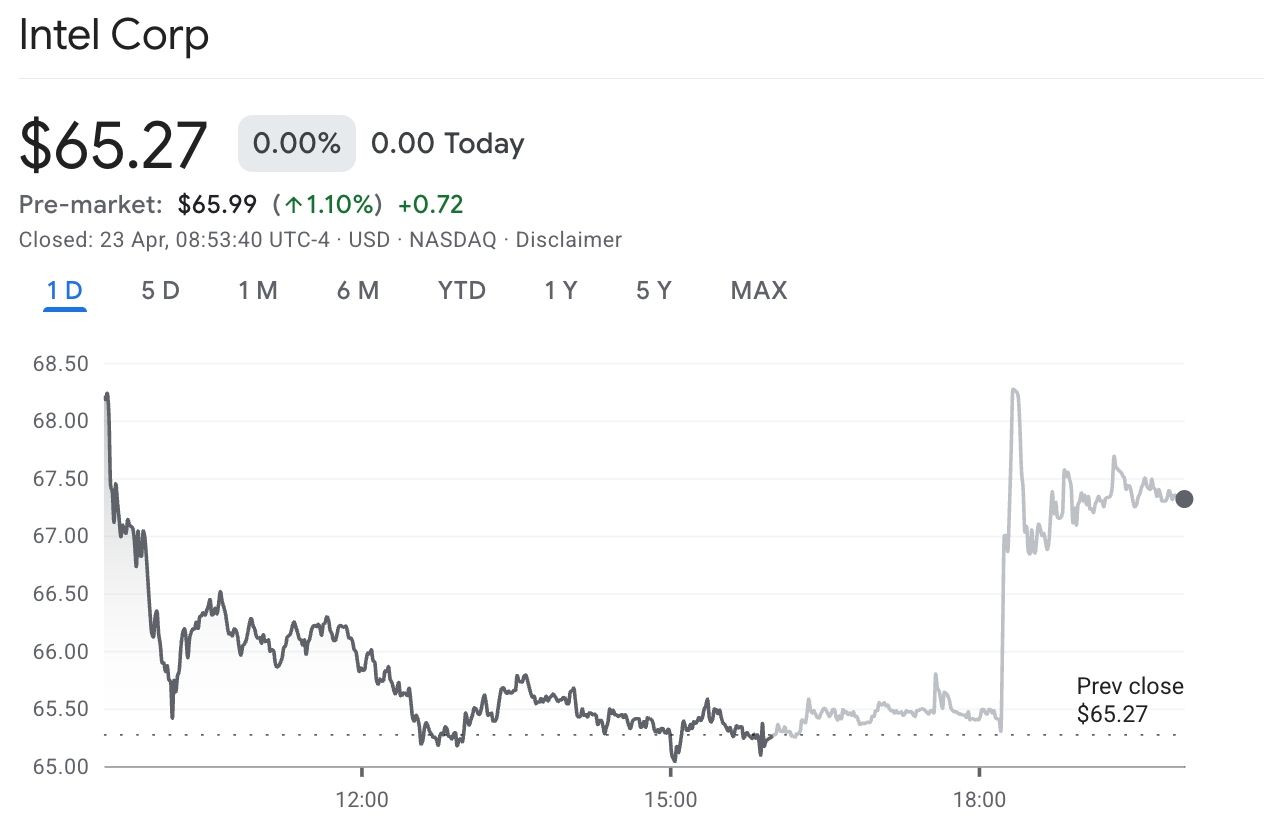This screenshot has height=840, width=1264.
Task: Select the YTD range tab
Action: (x=462, y=291)
